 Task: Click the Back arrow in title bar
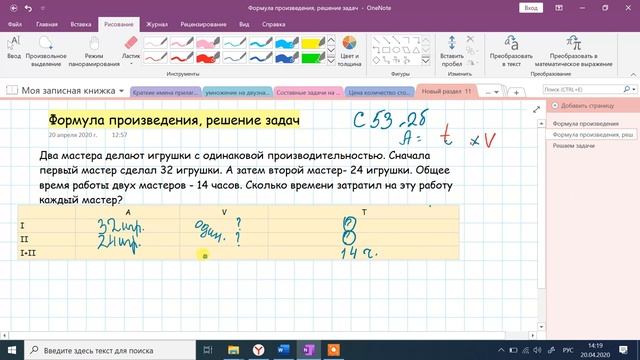13,8
